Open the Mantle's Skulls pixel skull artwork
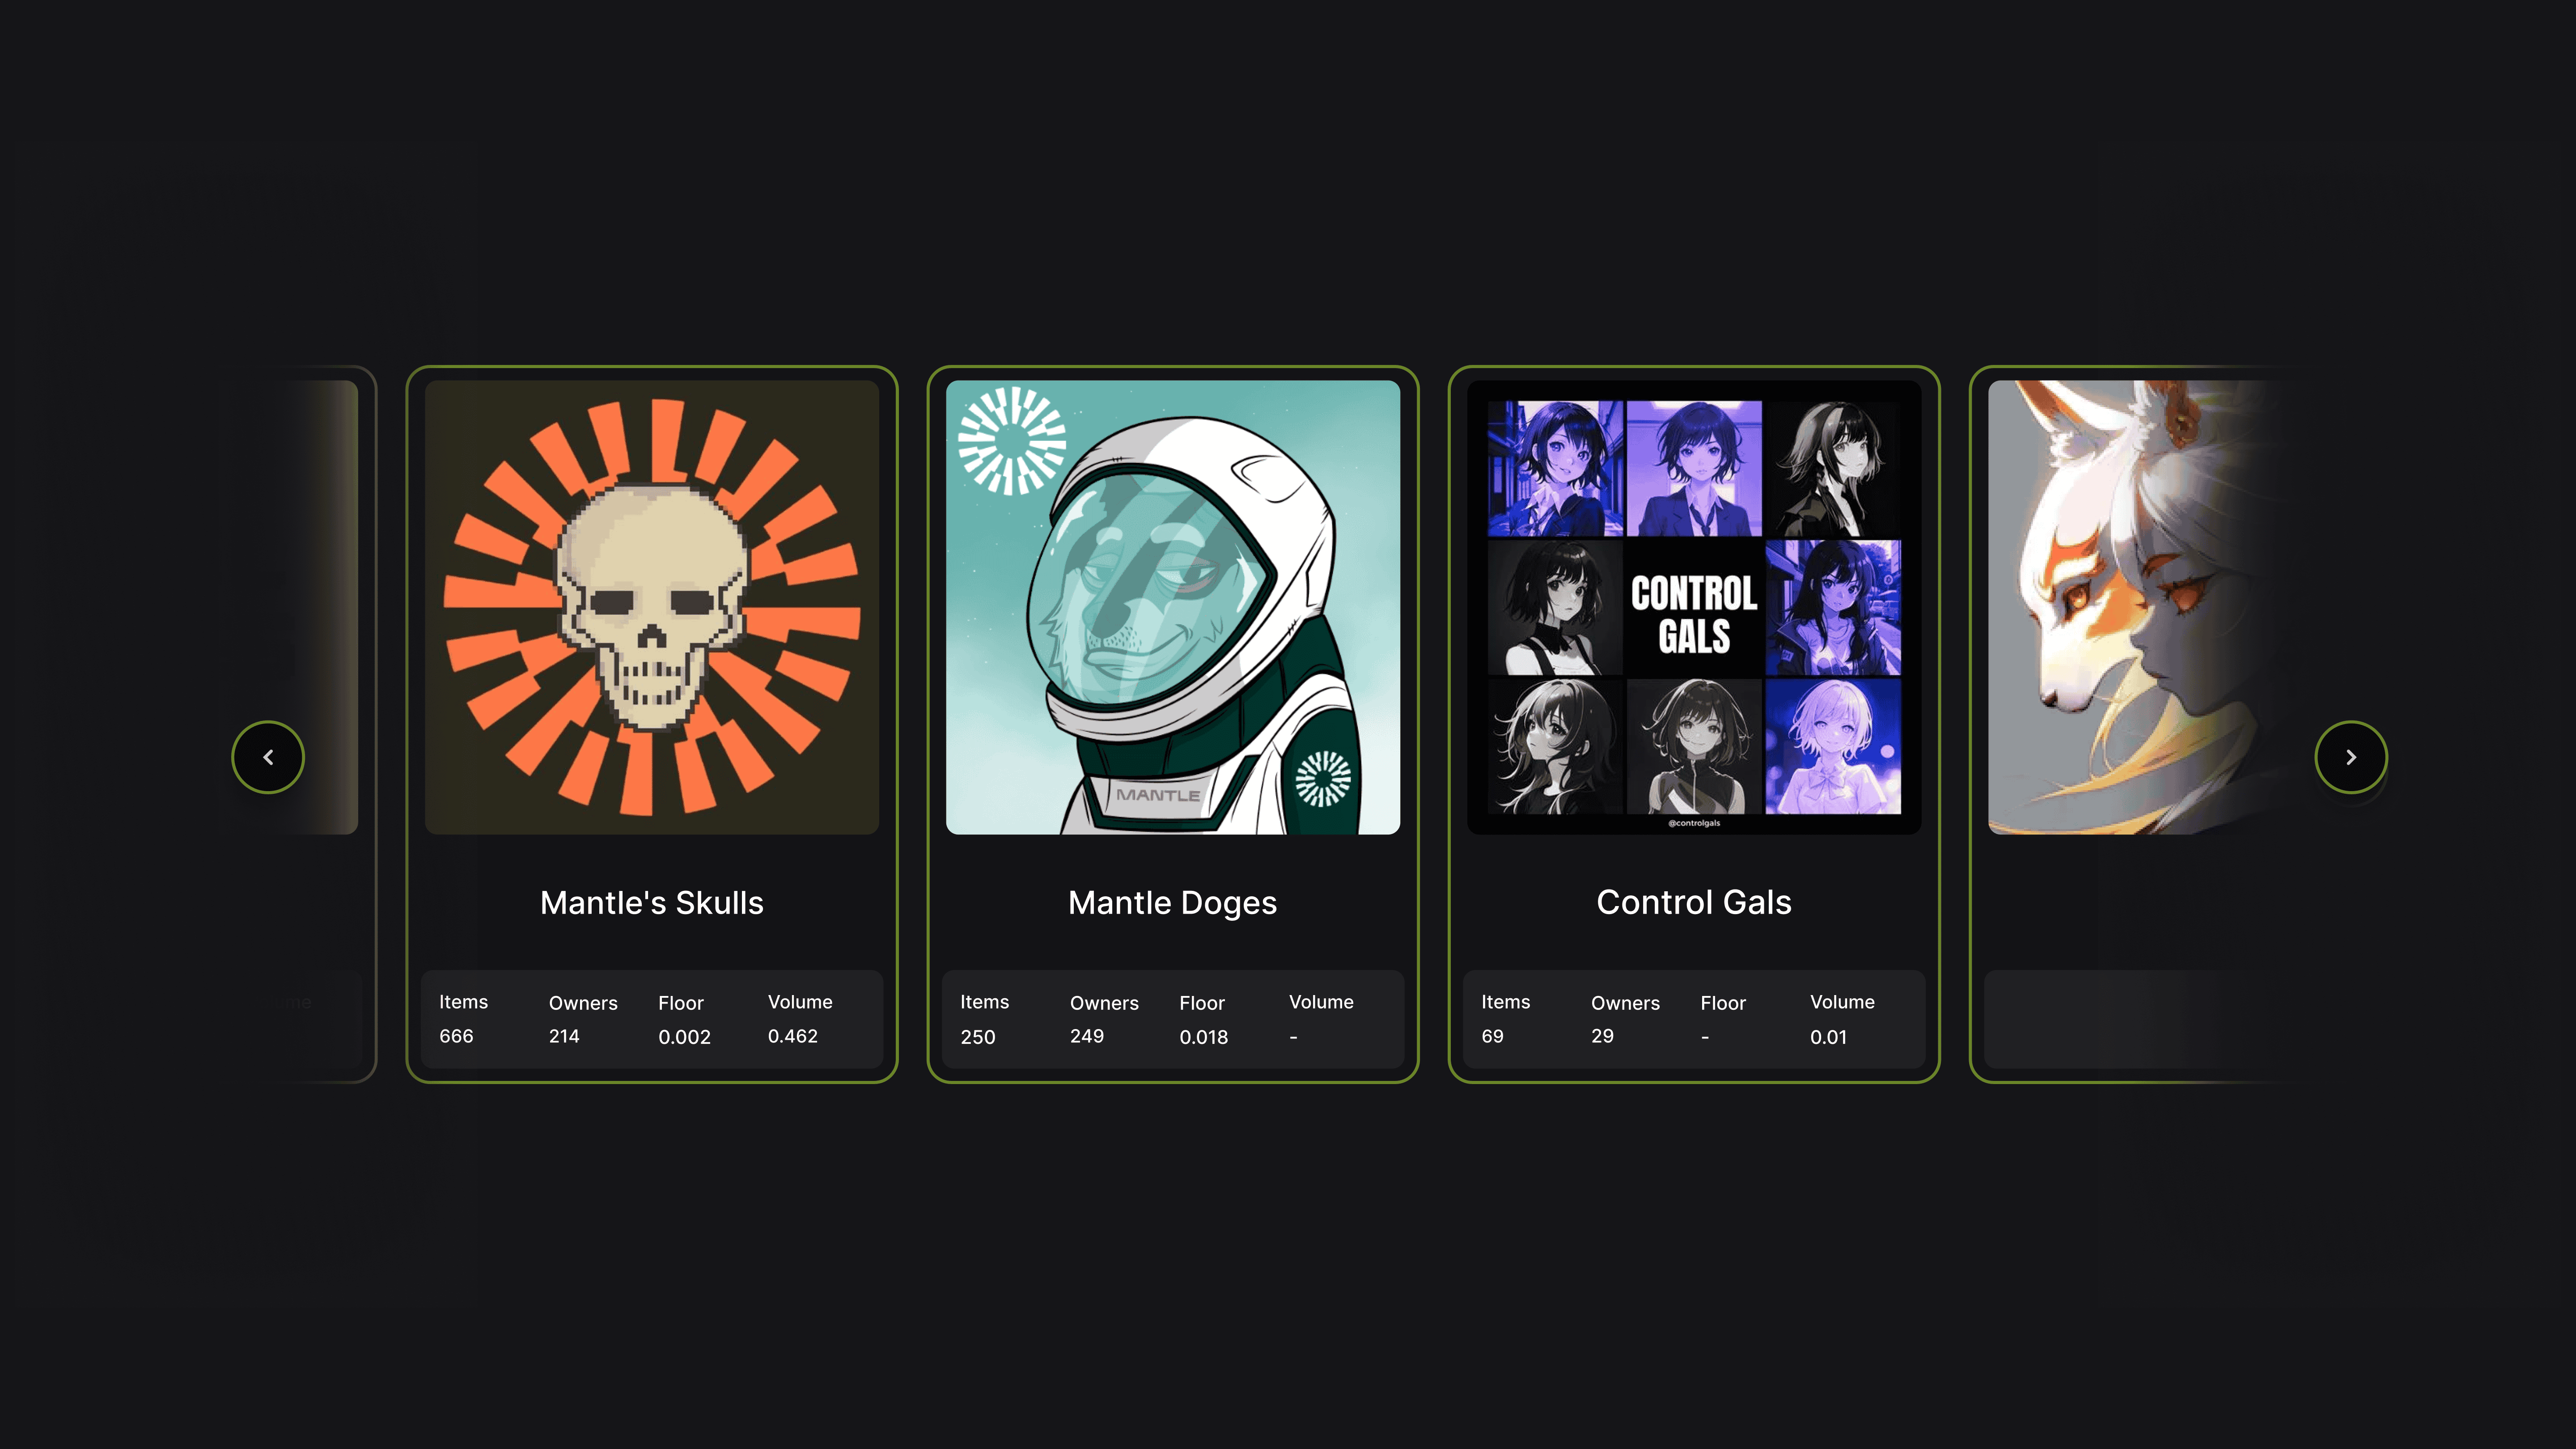Screen dimensions: 2576x1449 [x=652, y=607]
